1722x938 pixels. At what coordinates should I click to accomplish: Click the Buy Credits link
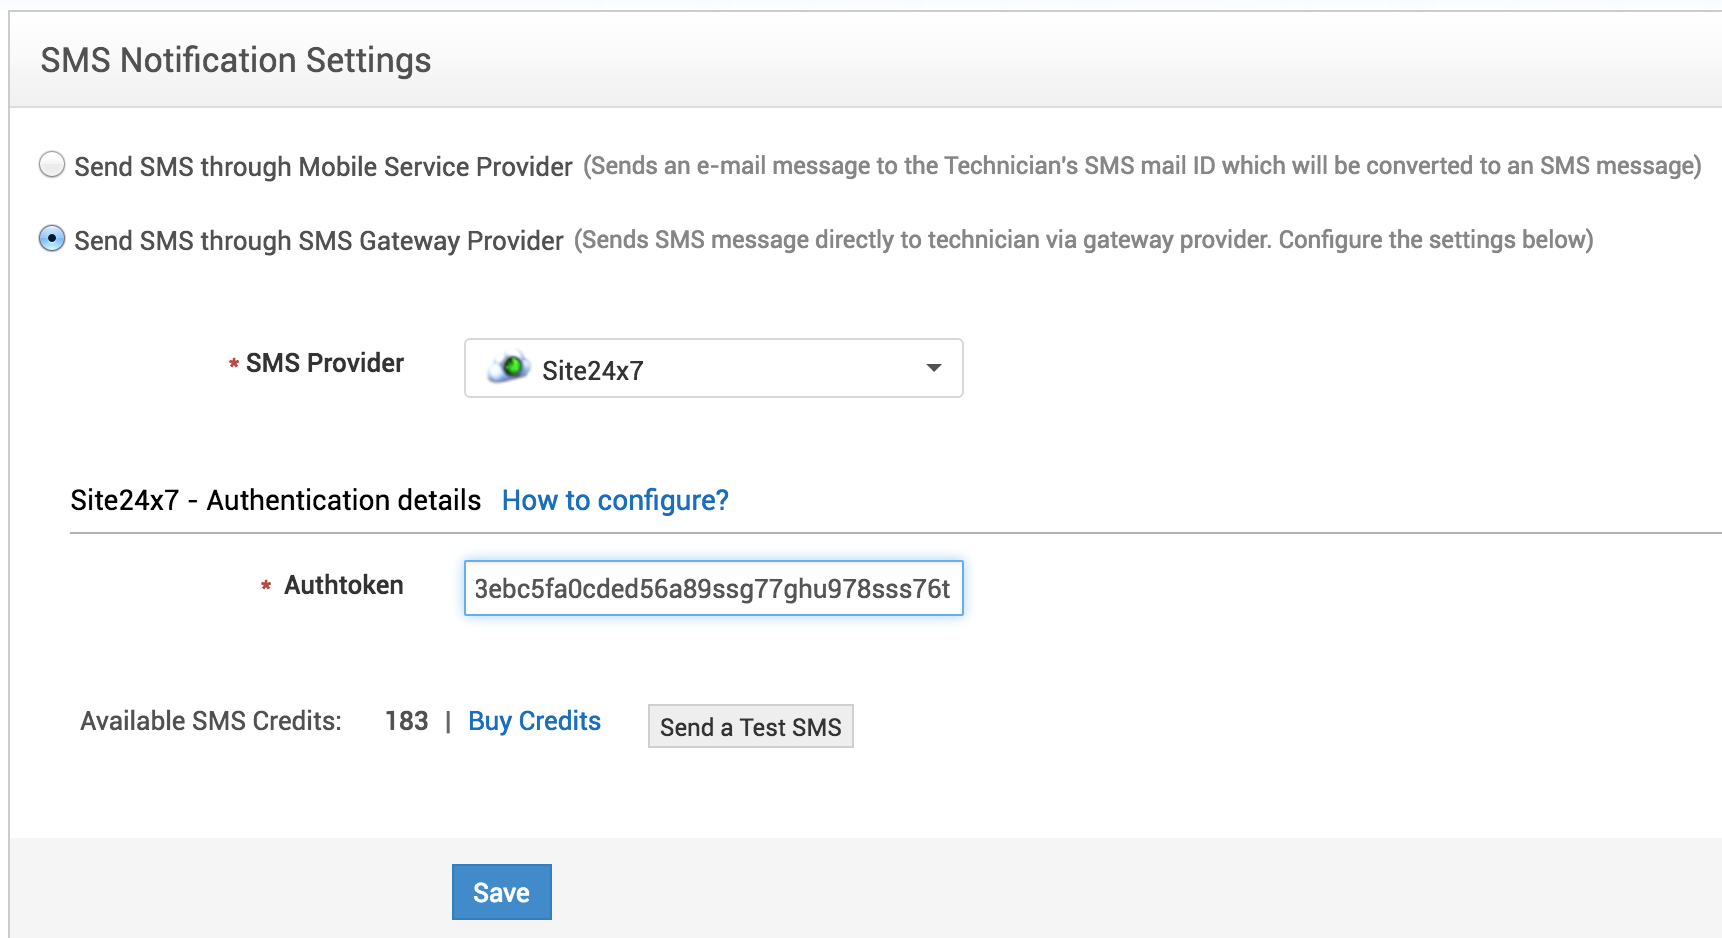pyautogui.click(x=534, y=721)
